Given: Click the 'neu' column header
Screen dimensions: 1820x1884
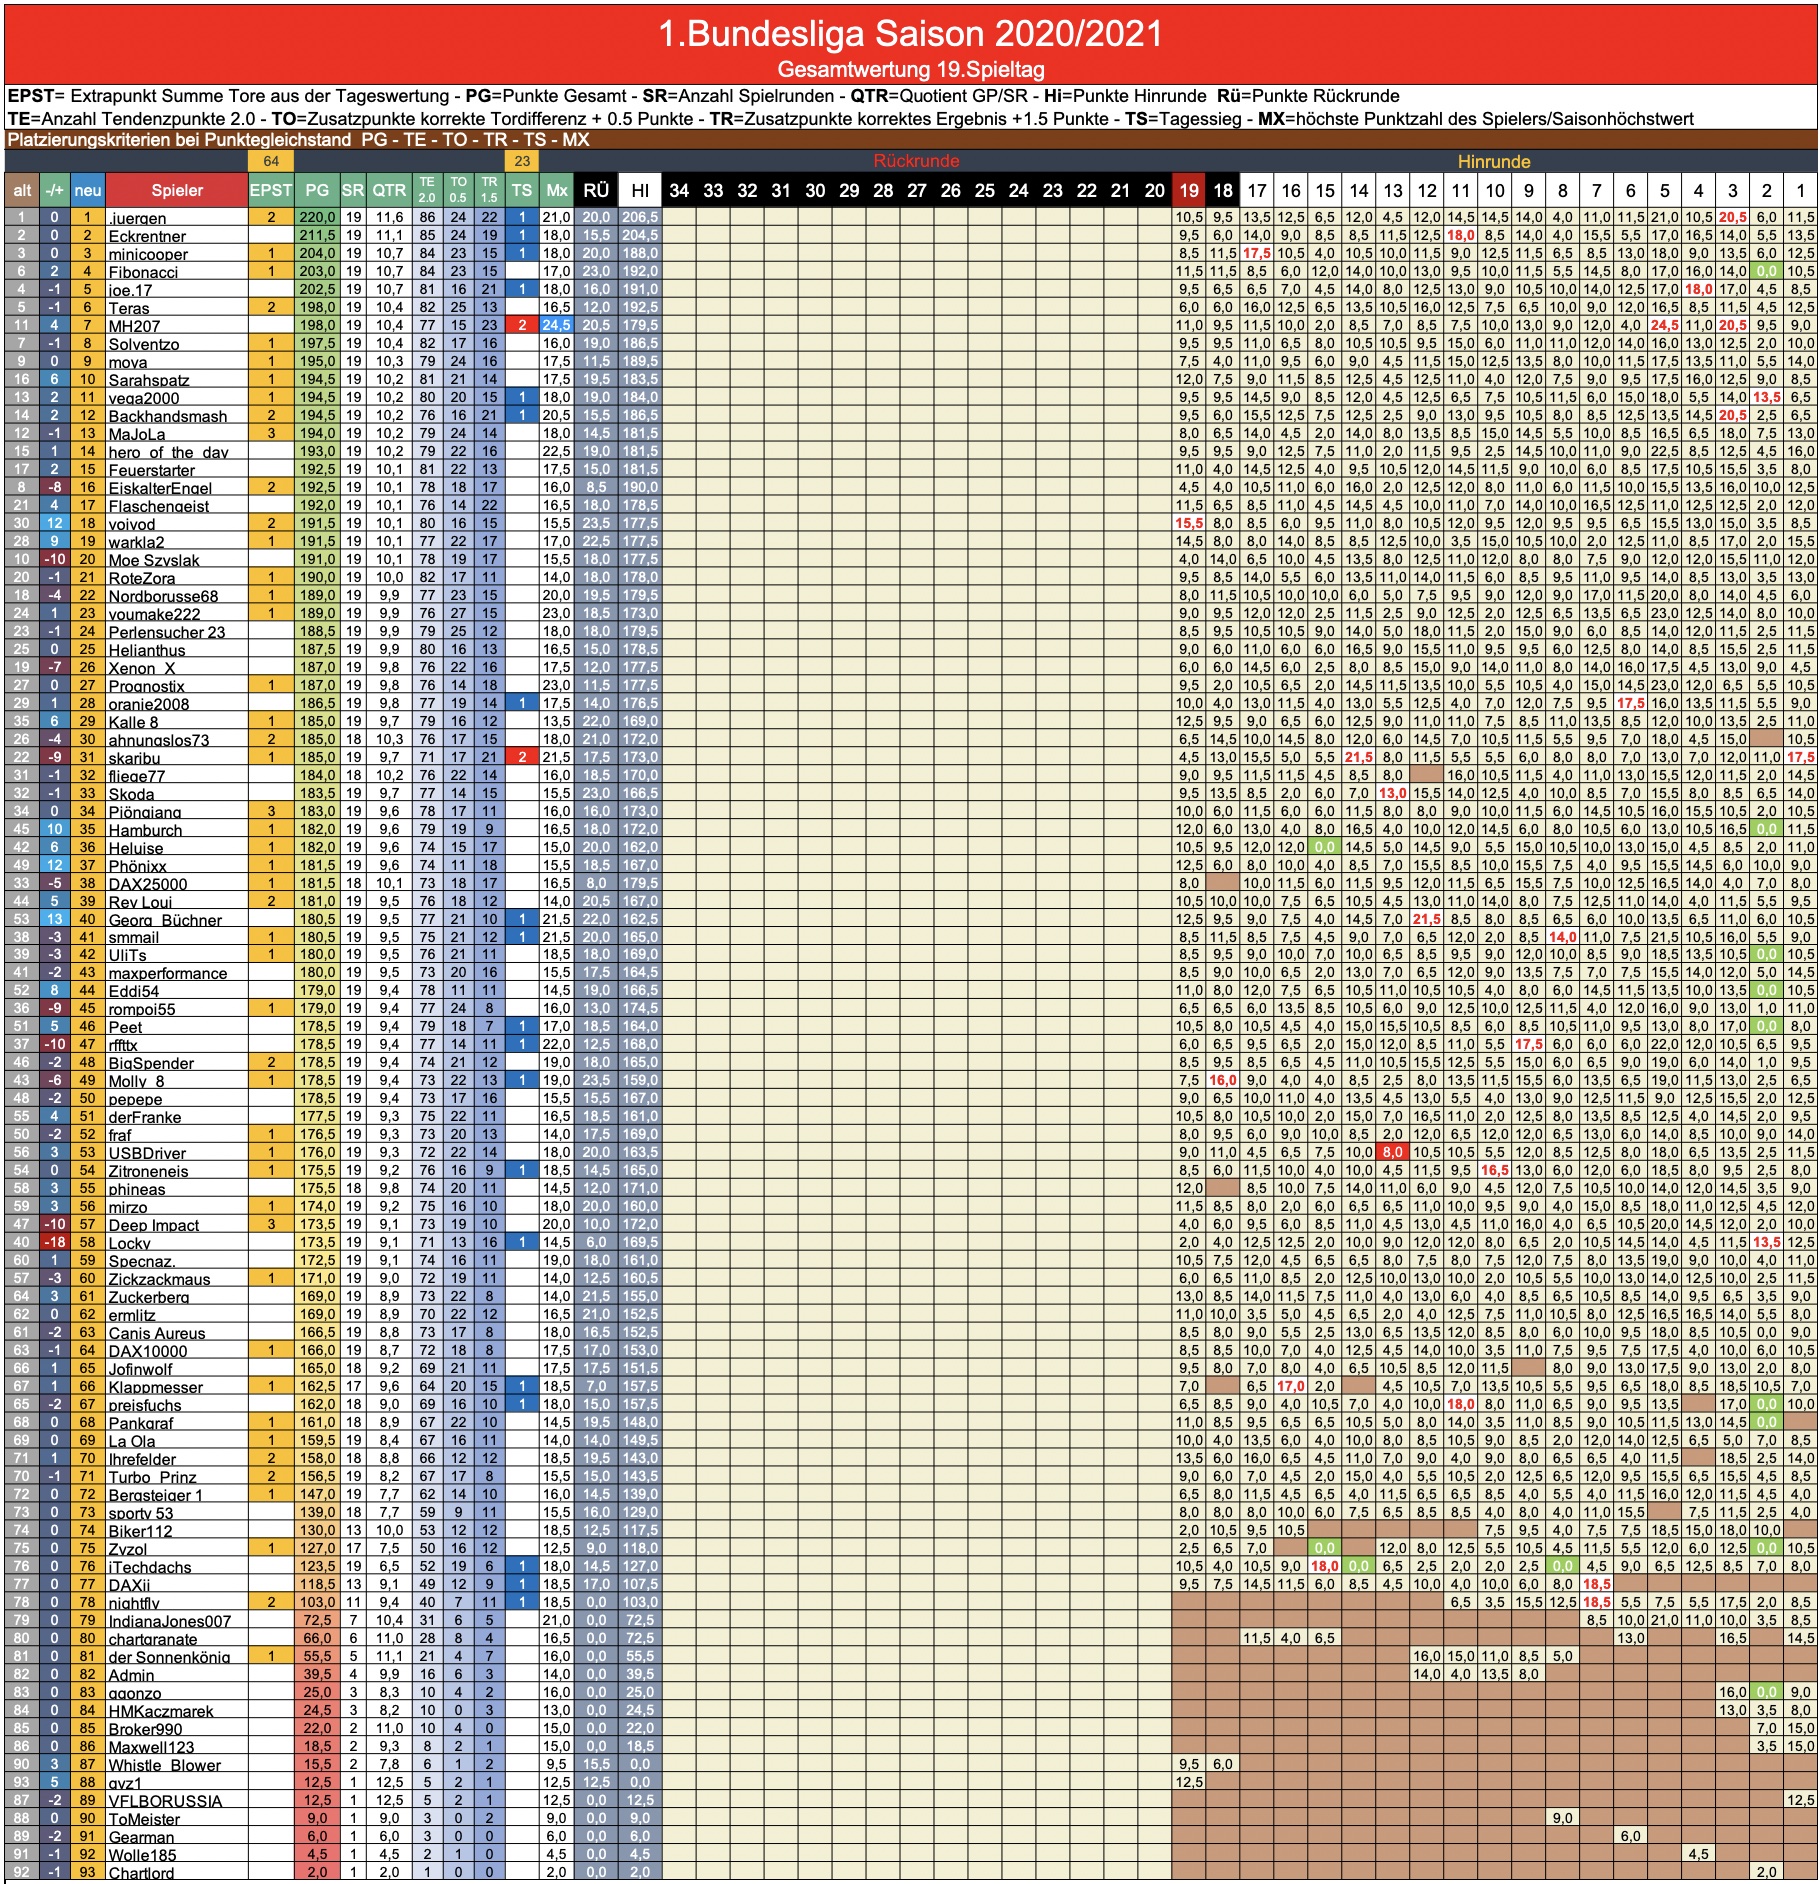Looking at the screenshot, I should click(x=88, y=190).
